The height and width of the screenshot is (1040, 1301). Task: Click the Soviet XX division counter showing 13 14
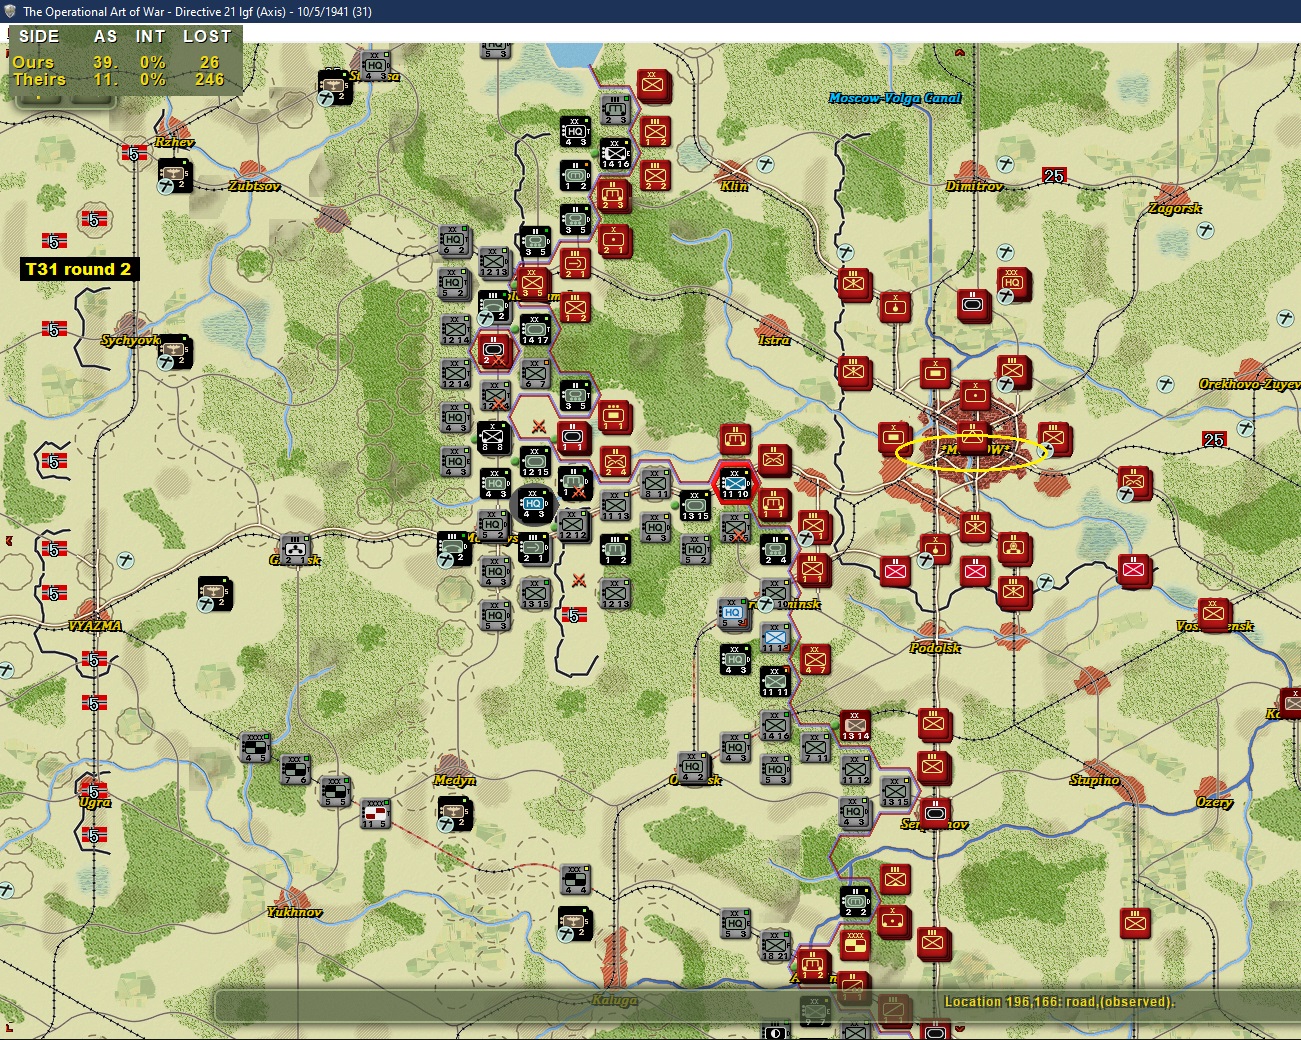855,725
